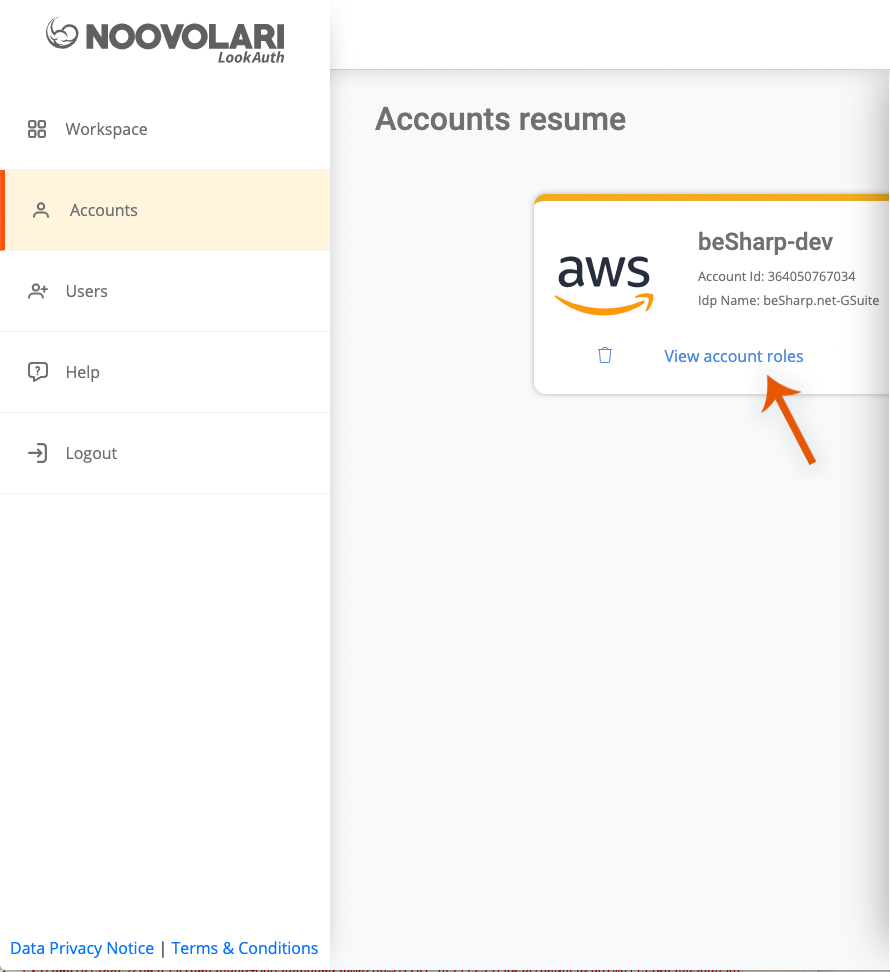This screenshot has width=890, height=972.
Task: Open the Terms & Conditions link
Action: (245, 948)
